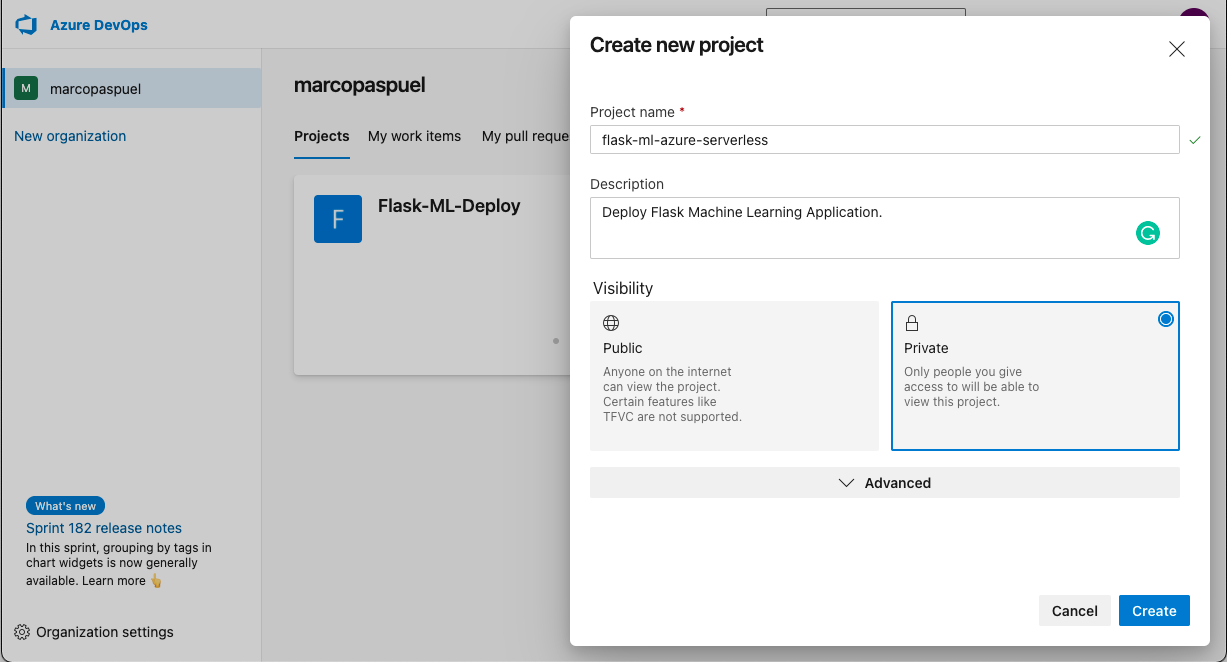Expand the Advanced section
The width and height of the screenshot is (1227, 662).
point(884,483)
